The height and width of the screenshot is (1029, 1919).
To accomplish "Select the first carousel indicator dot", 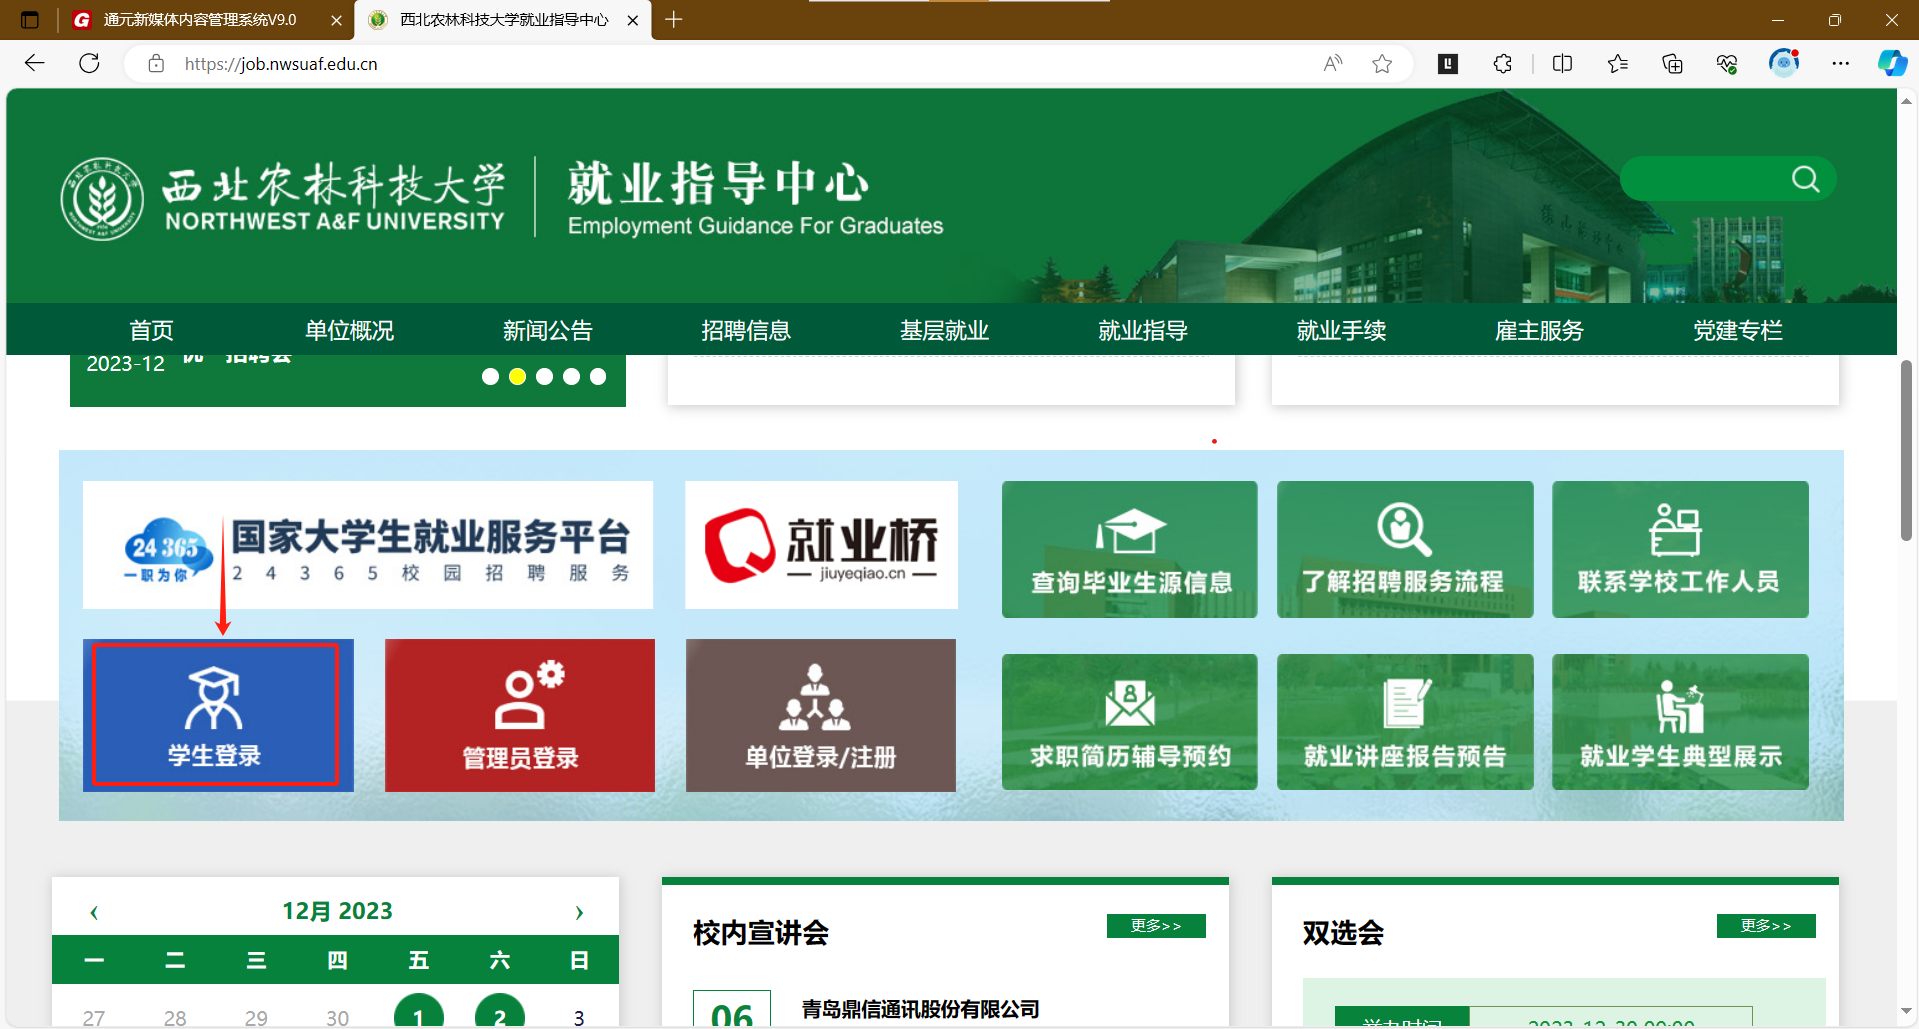I will click(490, 377).
